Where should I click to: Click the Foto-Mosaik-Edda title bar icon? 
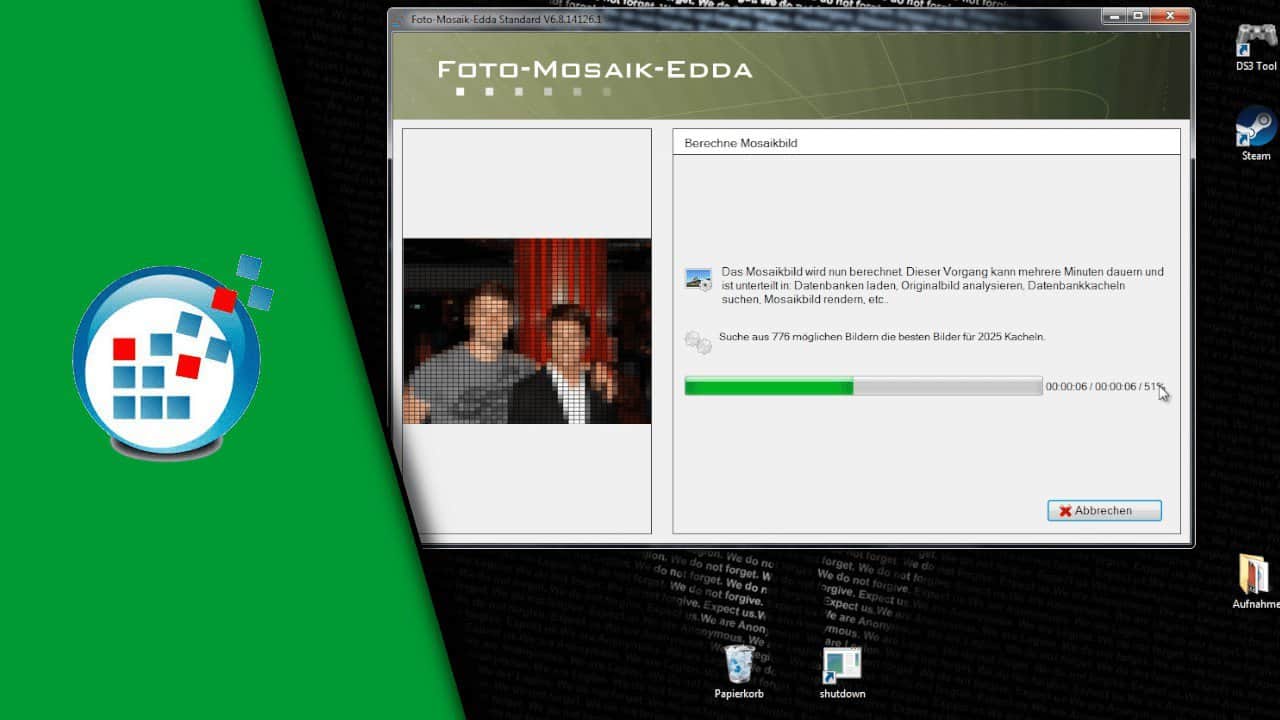pyautogui.click(x=400, y=19)
